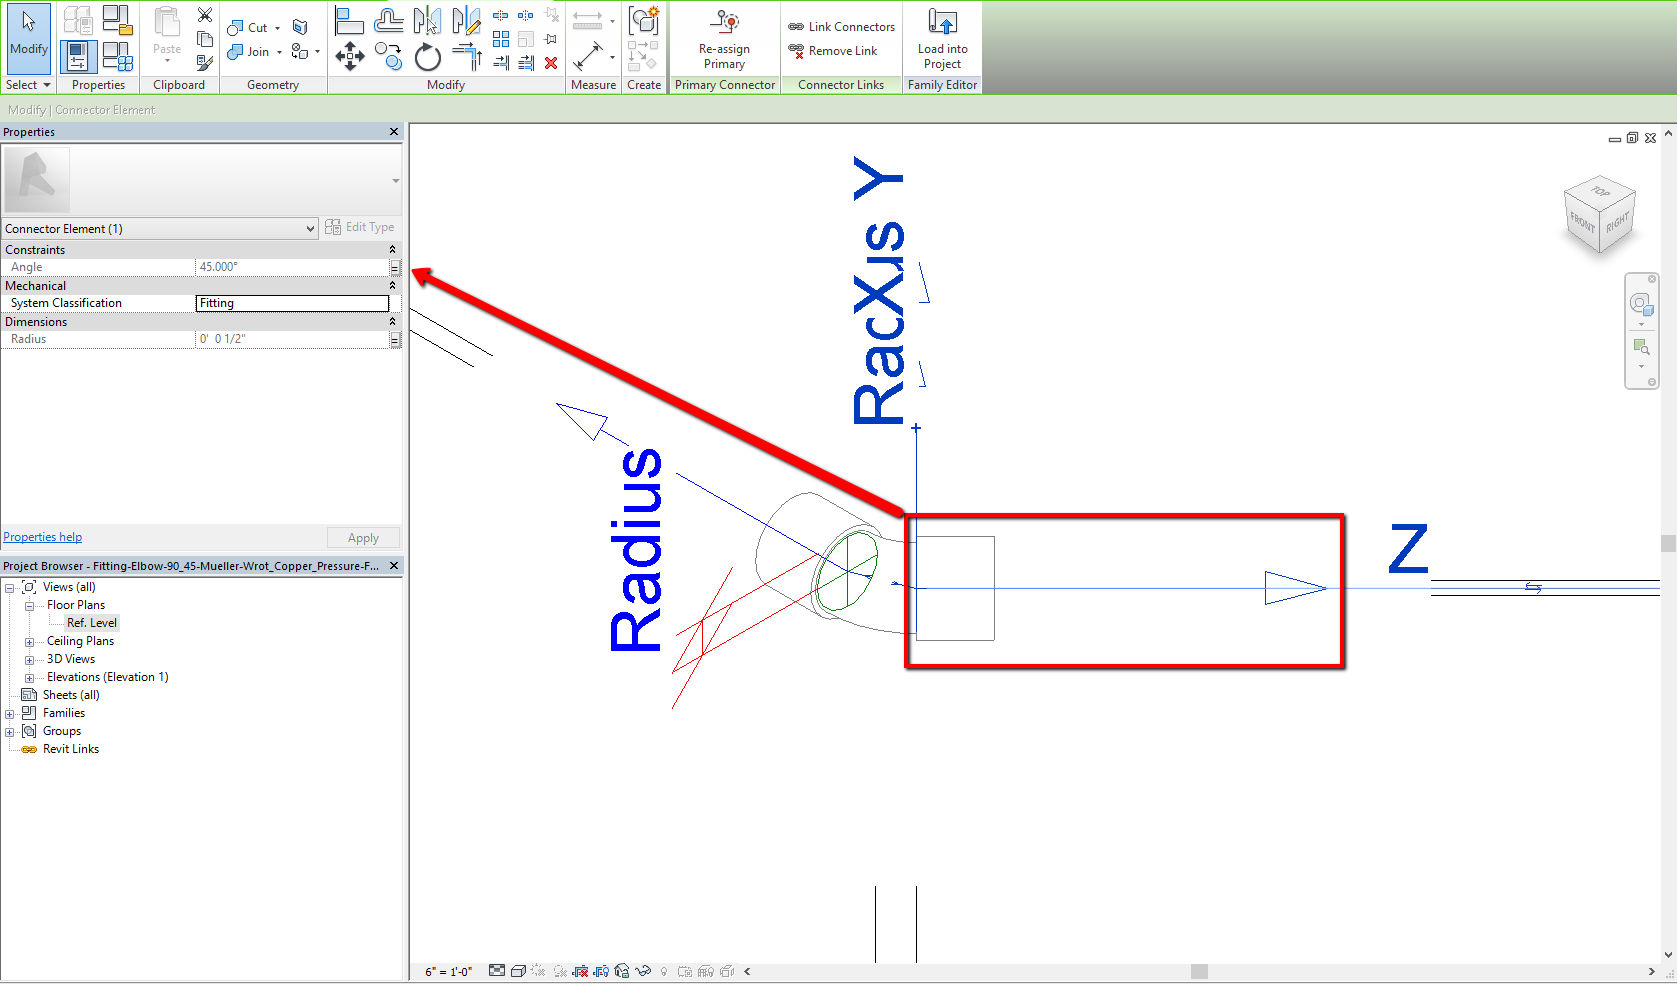Click the Align tool icon

click(349, 20)
